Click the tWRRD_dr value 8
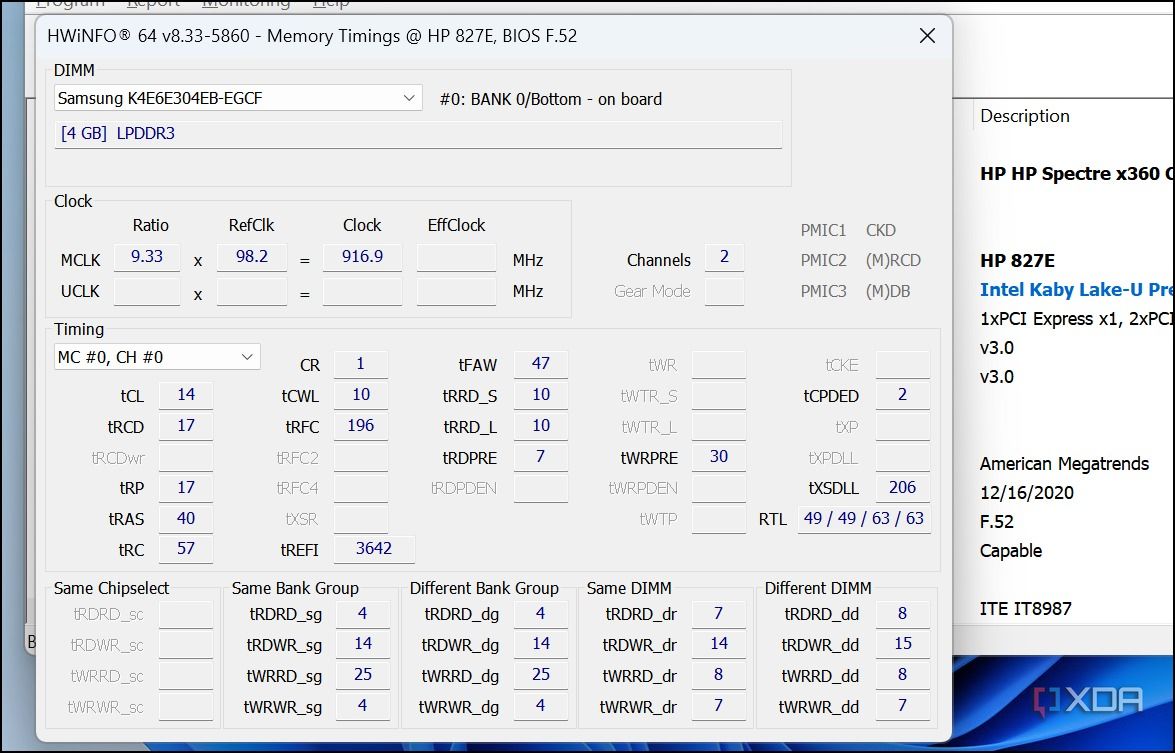Viewport: 1175px width, 753px height. (x=719, y=675)
